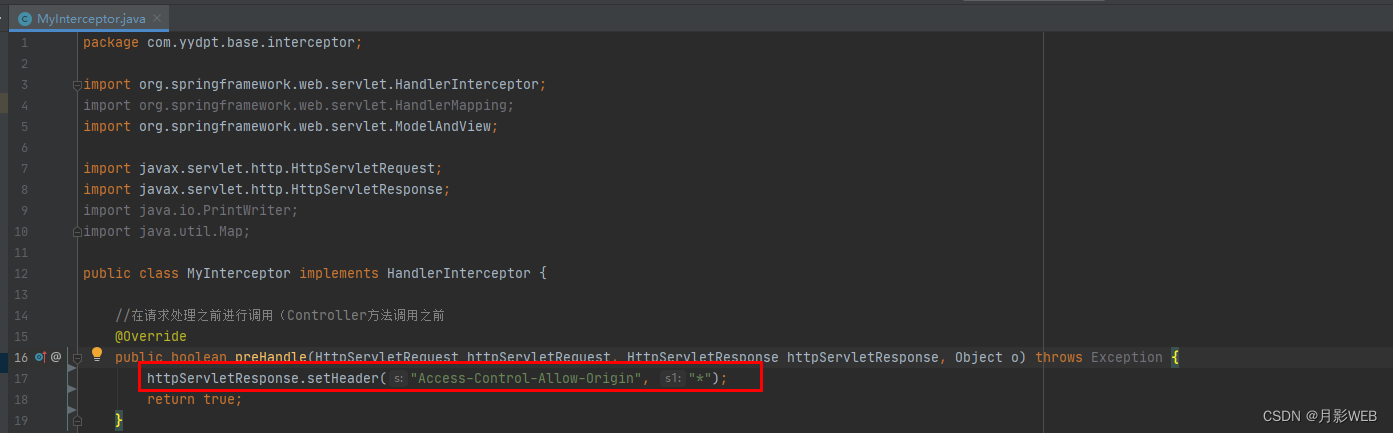Collapse the imports fold marker at line 3

(77, 85)
